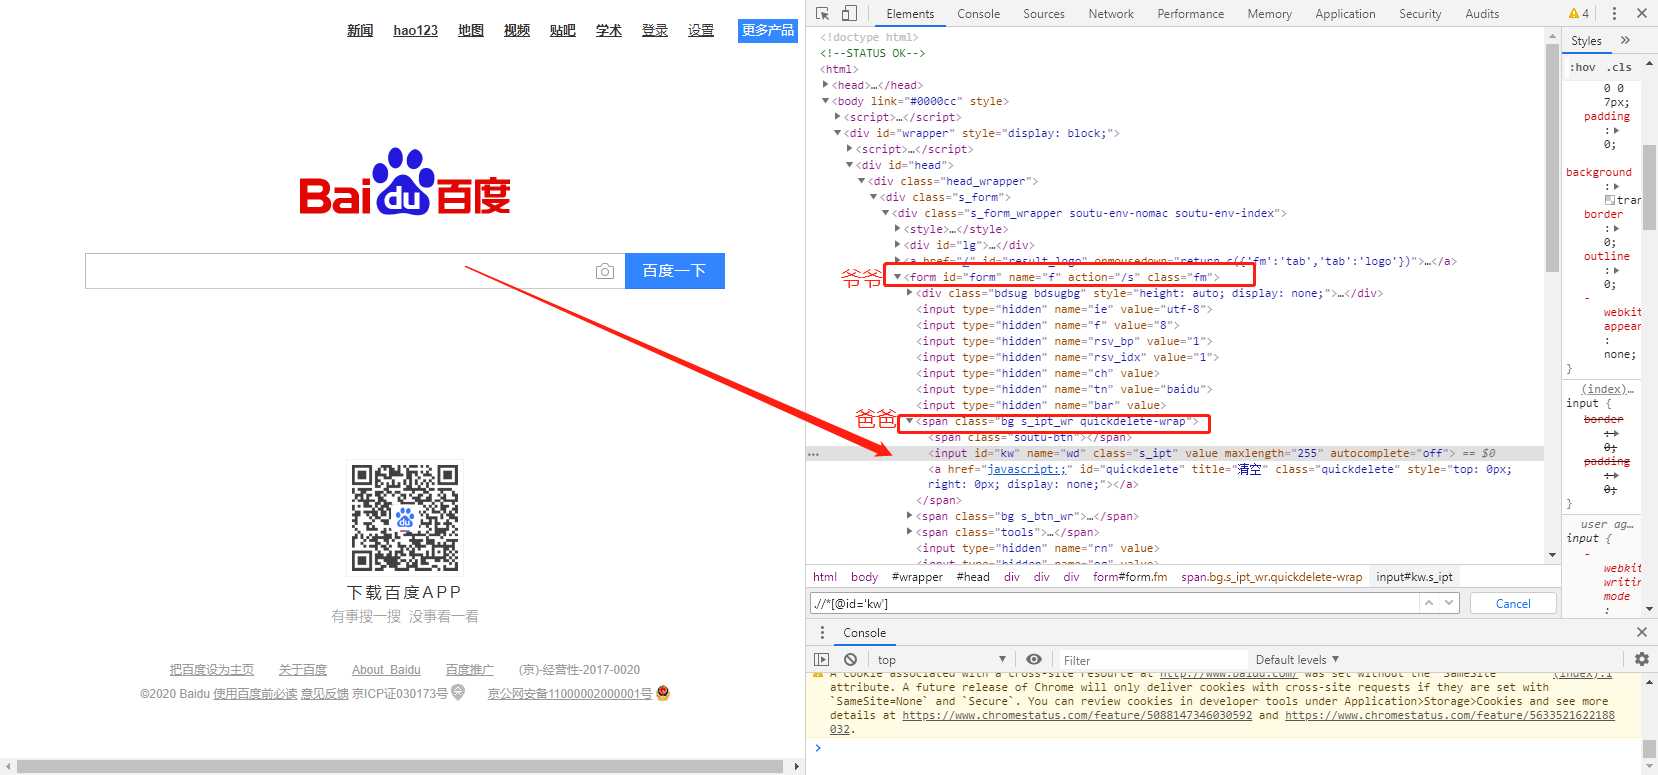Image resolution: width=1658 pixels, height=775 pixels.
Task: Open the Performance tab
Action: coord(1190,14)
